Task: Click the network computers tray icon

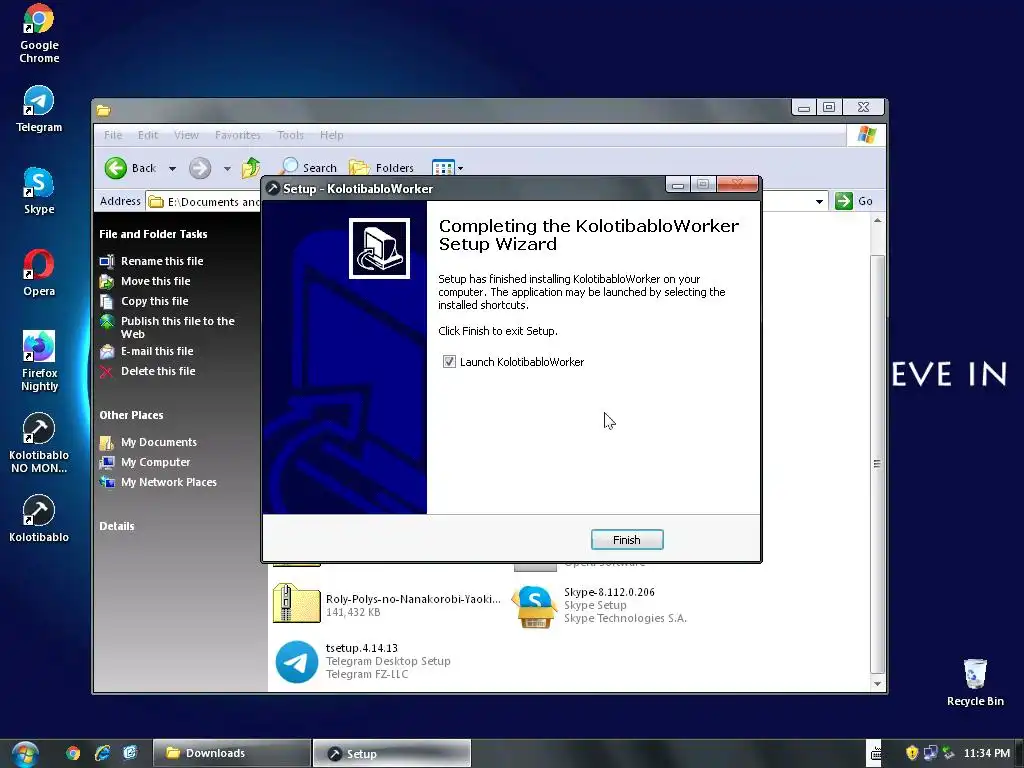Action: coord(930,753)
